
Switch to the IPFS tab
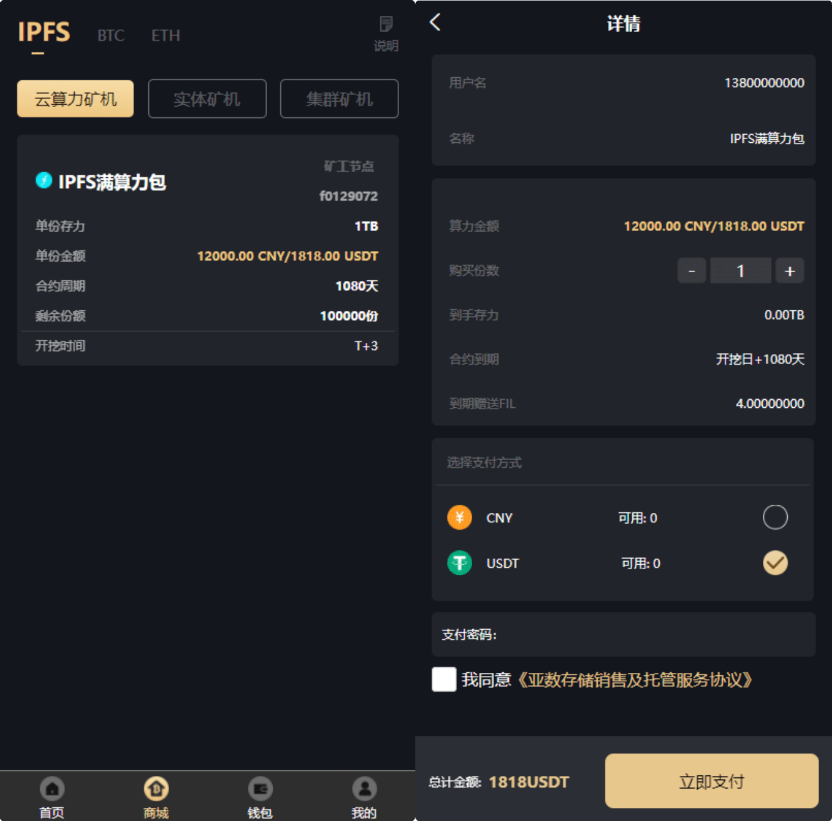(x=44, y=32)
